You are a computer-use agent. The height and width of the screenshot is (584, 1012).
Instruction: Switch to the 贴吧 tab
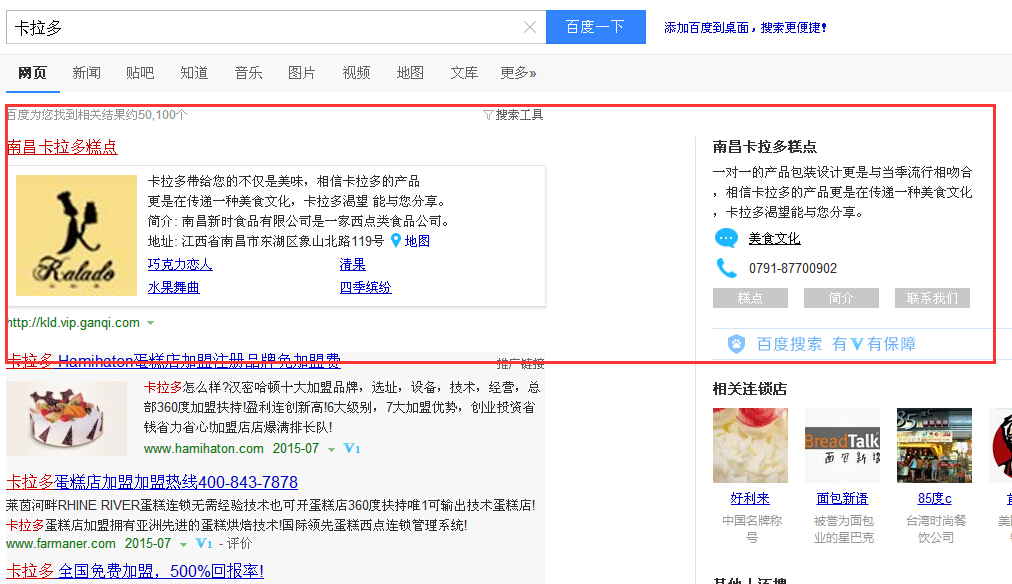140,73
